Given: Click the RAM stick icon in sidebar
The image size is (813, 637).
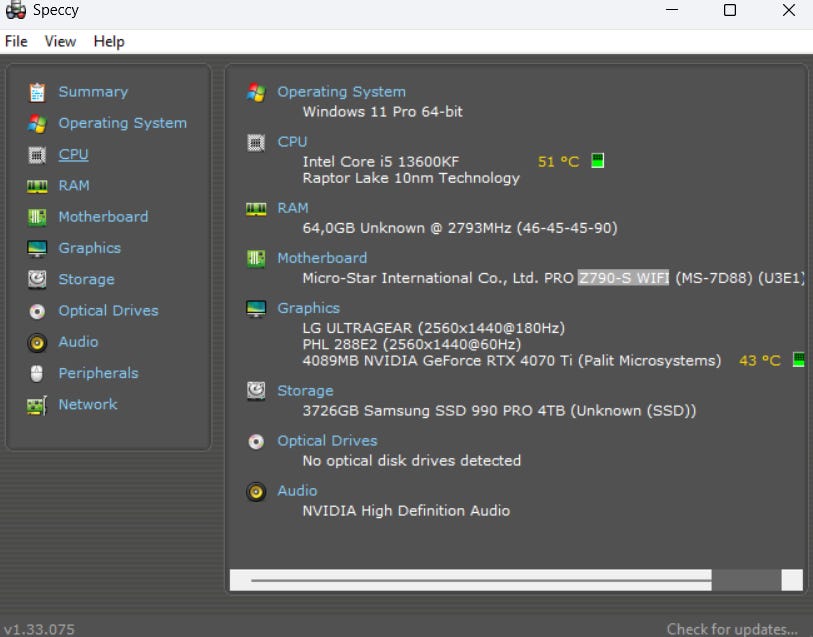Looking at the screenshot, I should [37, 186].
